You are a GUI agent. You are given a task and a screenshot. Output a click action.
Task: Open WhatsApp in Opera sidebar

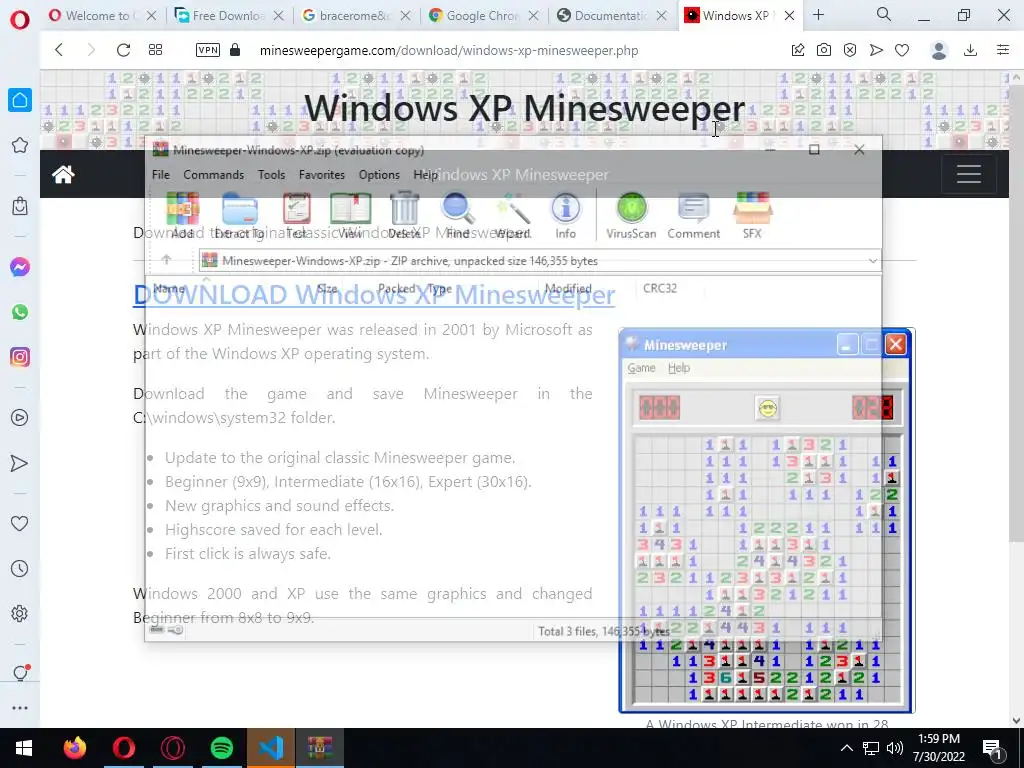point(20,312)
